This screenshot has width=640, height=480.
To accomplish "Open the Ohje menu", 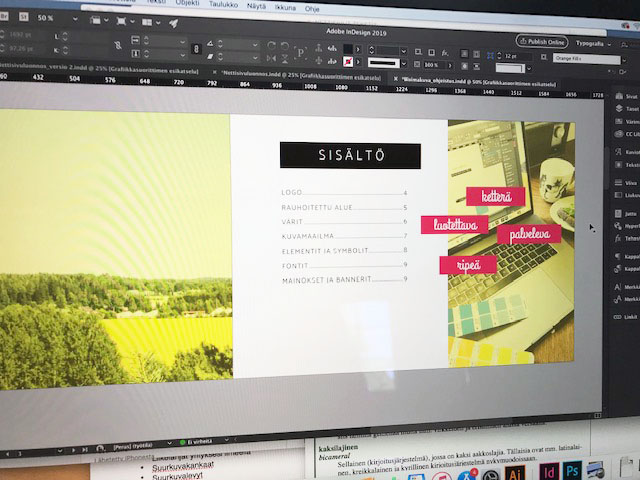I will tap(312, 9).
